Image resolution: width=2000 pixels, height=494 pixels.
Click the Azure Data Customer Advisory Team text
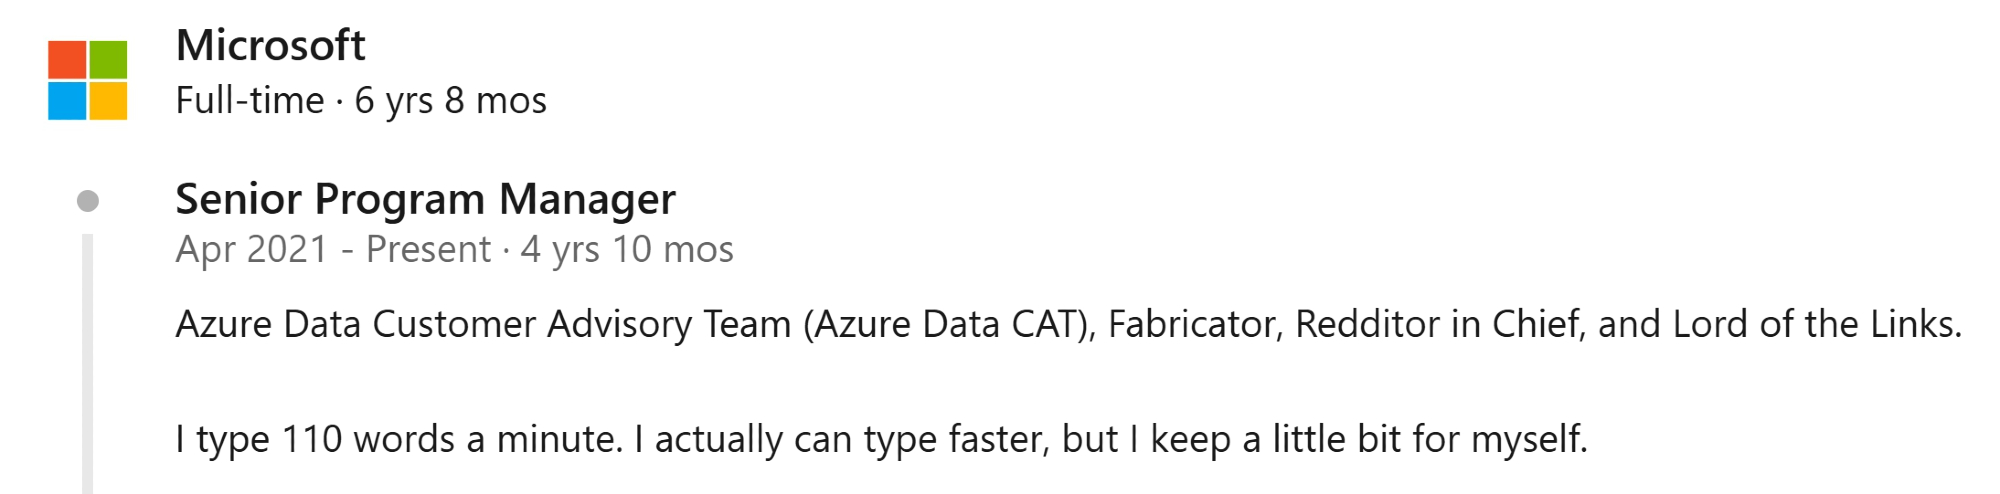pos(483,324)
